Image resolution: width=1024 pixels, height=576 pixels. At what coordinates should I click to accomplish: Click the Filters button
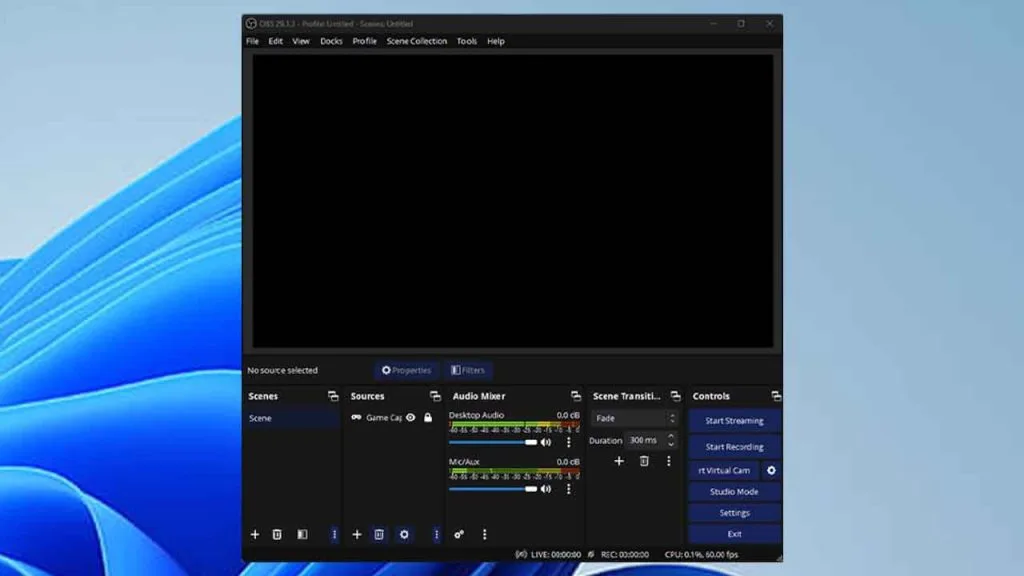click(x=468, y=370)
